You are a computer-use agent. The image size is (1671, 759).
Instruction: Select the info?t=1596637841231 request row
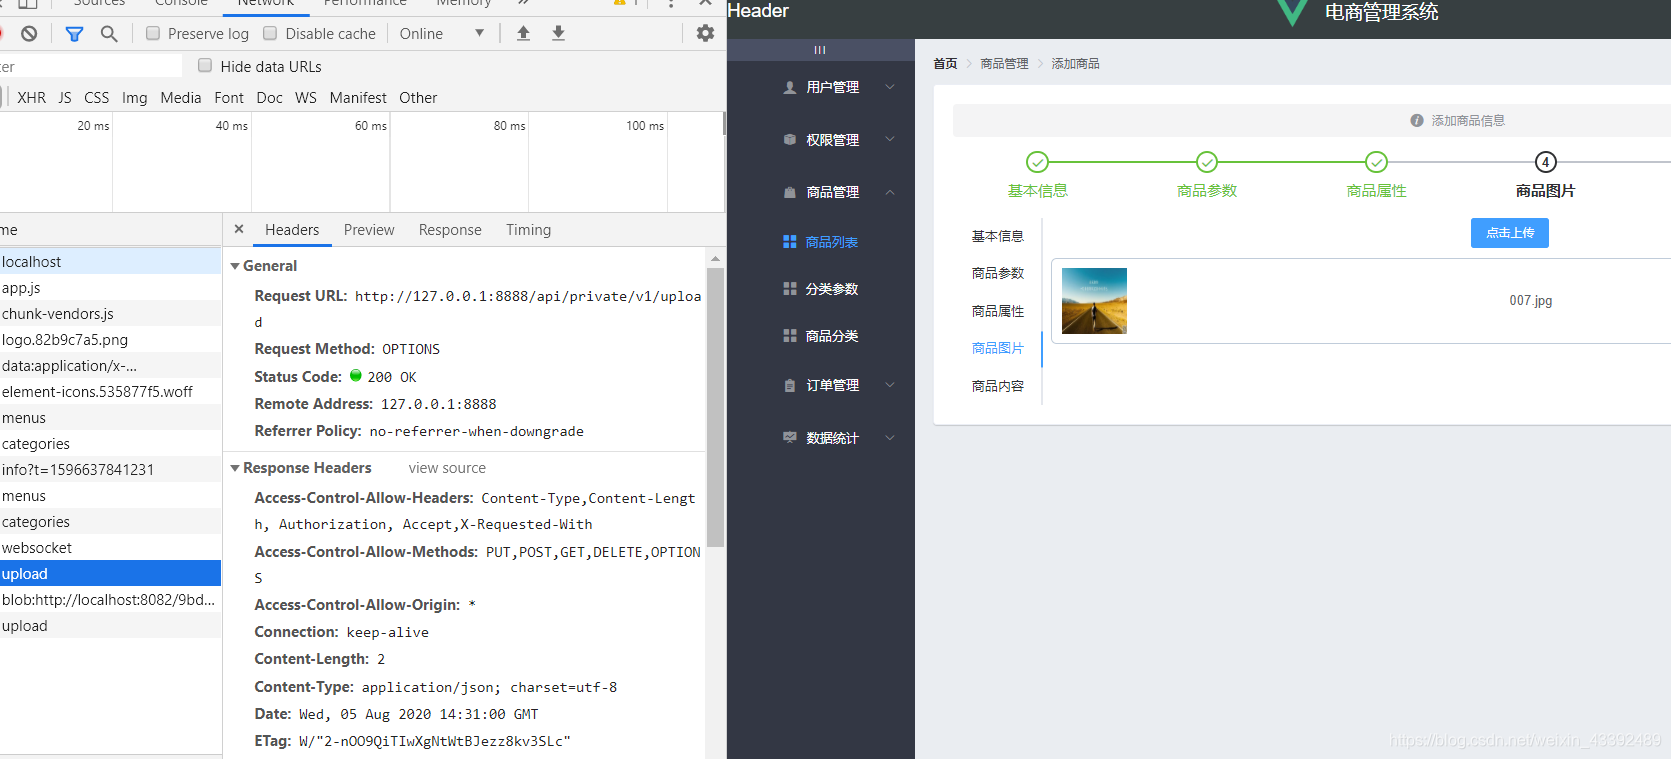tap(110, 469)
